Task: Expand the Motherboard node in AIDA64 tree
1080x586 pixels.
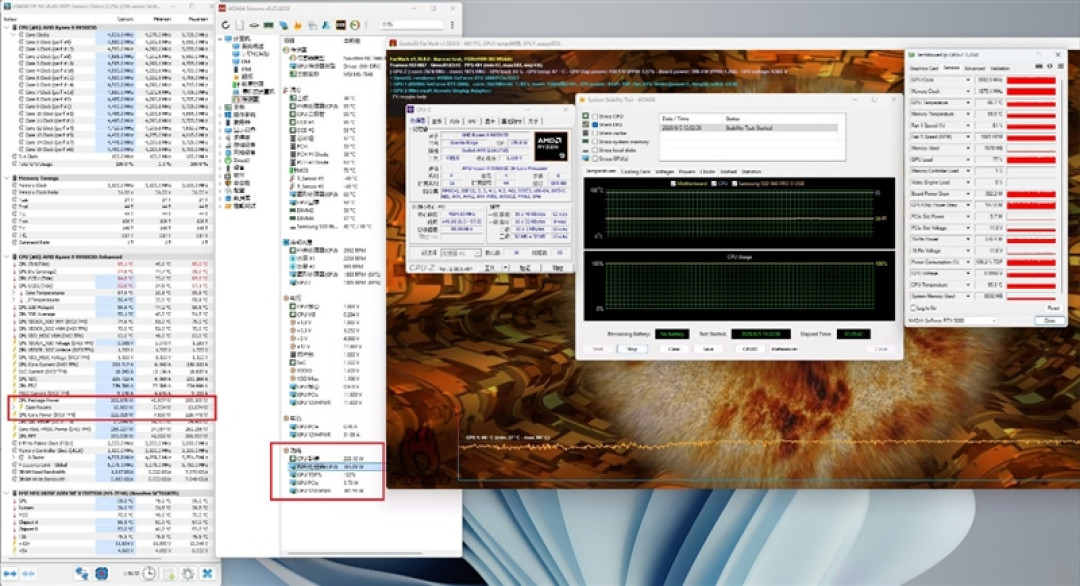Action: 220,107
